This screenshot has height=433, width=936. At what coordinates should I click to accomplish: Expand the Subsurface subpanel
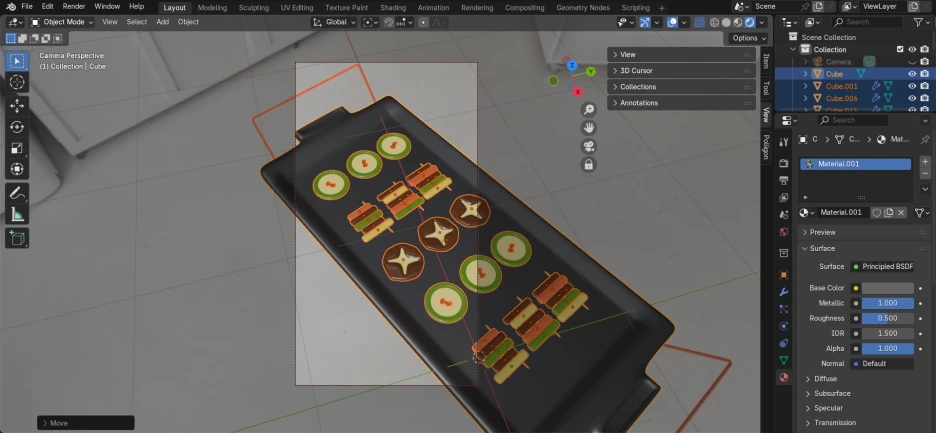tap(832, 394)
